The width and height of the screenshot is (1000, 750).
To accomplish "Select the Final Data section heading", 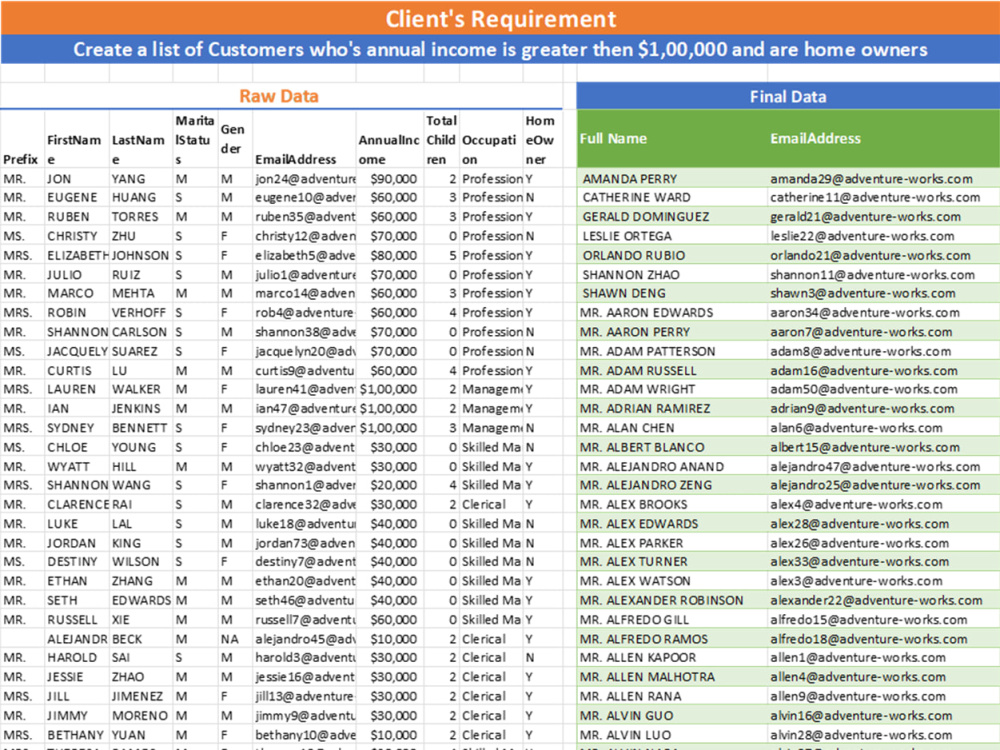I will 788,96.
